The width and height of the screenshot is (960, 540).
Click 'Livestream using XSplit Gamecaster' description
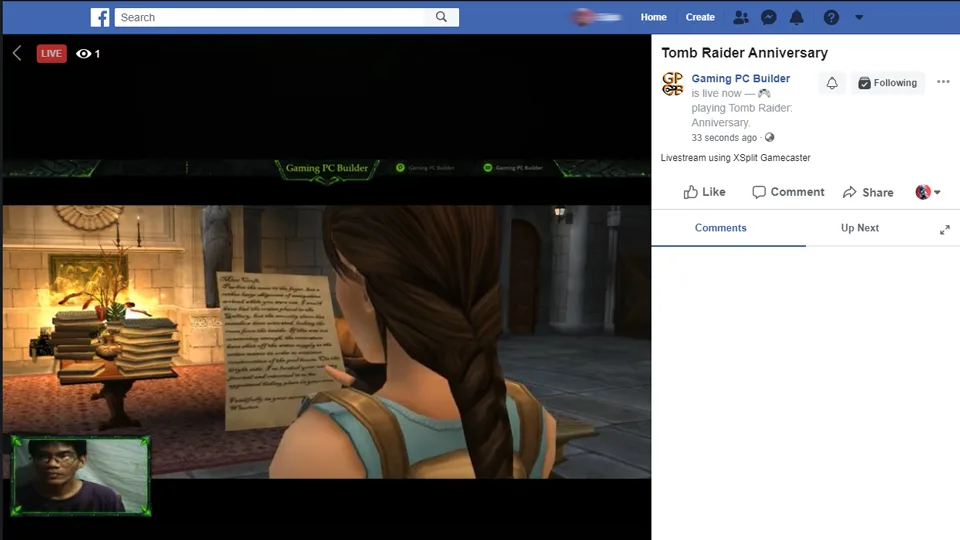pos(735,157)
